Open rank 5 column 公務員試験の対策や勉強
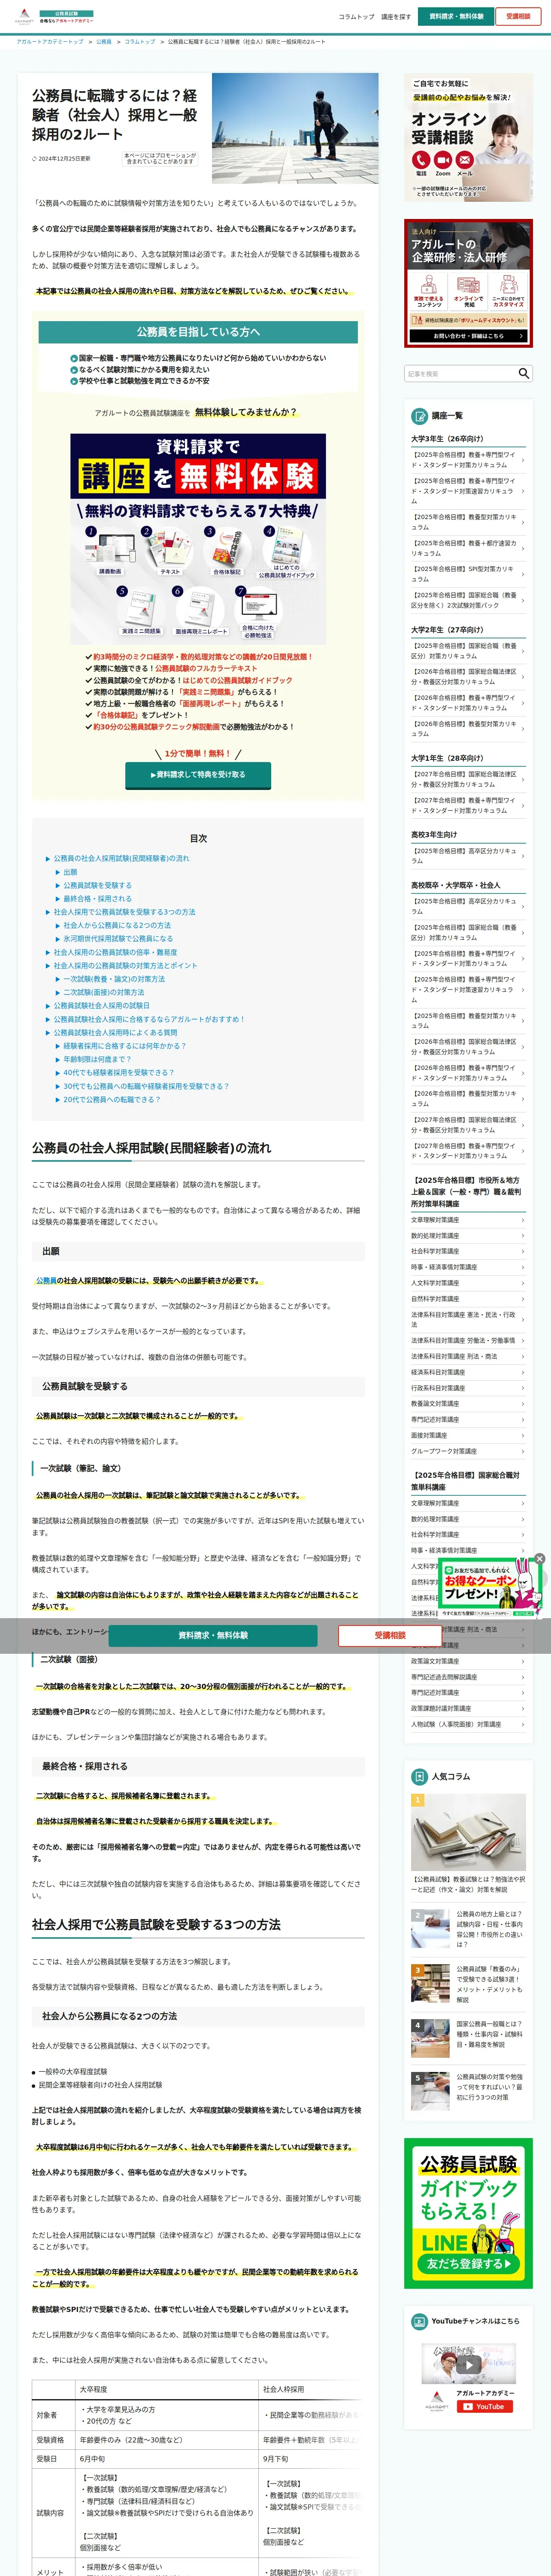Screen dimensions: 551x2576 pyautogui.click(x=468, y=2091)
